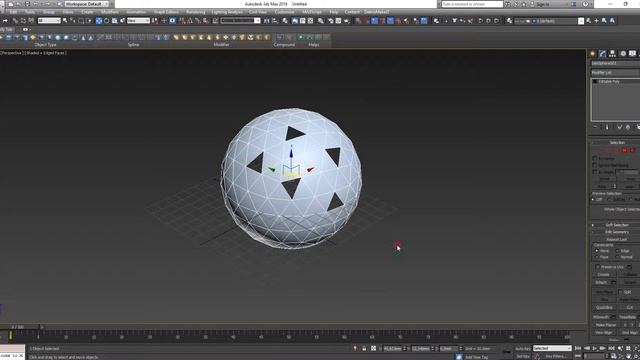
Task: Click Save File in quick access toolbar
Action: 27,4
